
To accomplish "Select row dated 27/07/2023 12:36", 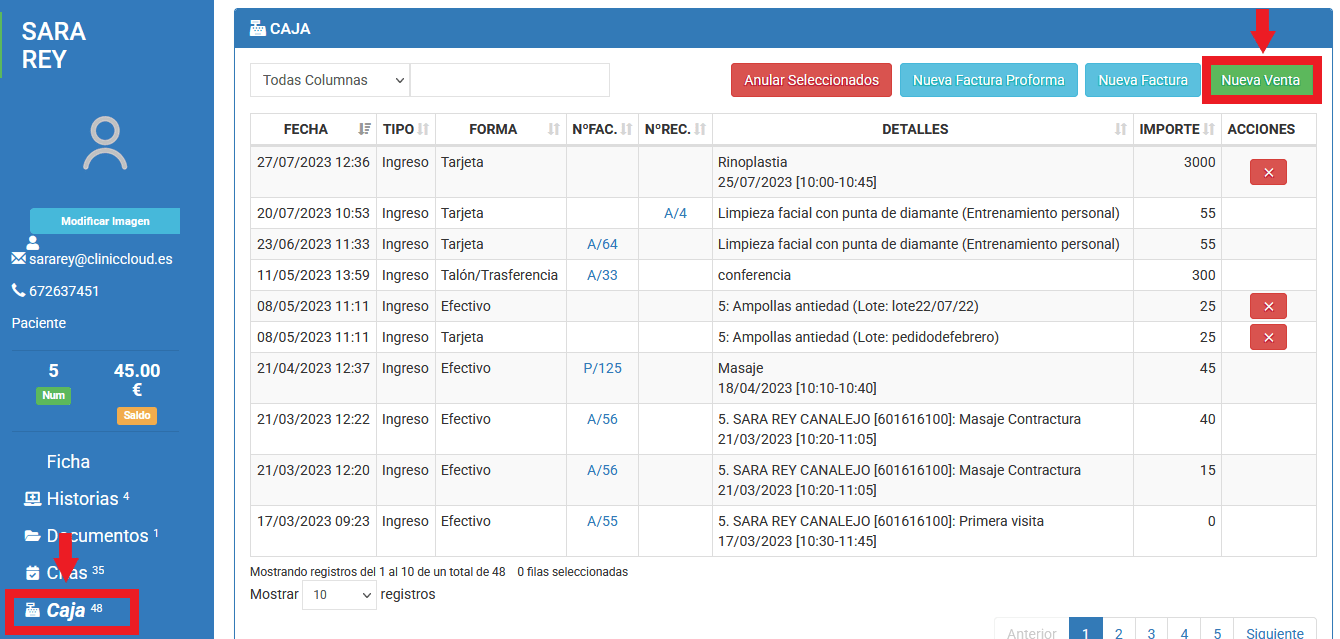I will coord(783,172).
